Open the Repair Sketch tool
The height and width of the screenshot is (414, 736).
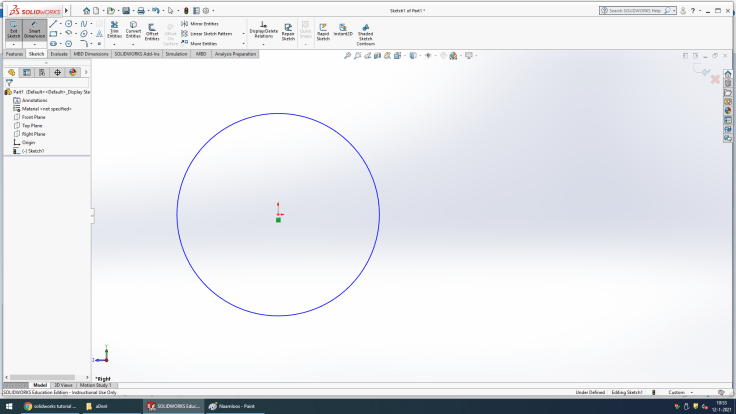[x=288, y=32]
